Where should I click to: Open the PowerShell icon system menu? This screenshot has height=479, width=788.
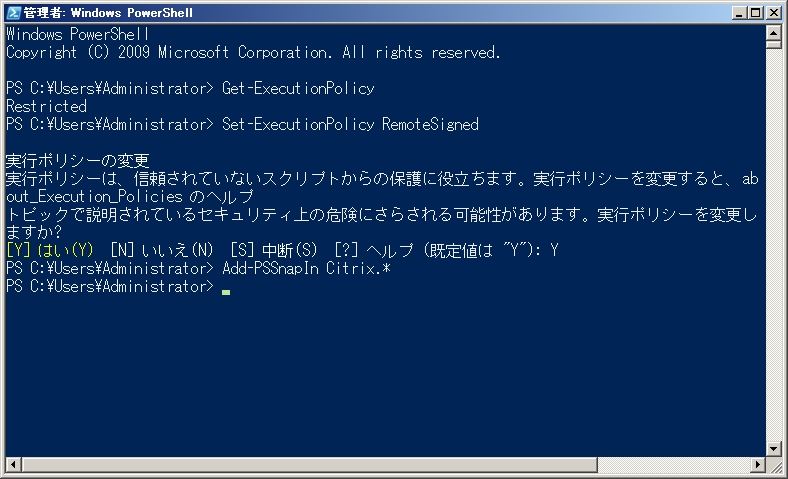point(12,12)
